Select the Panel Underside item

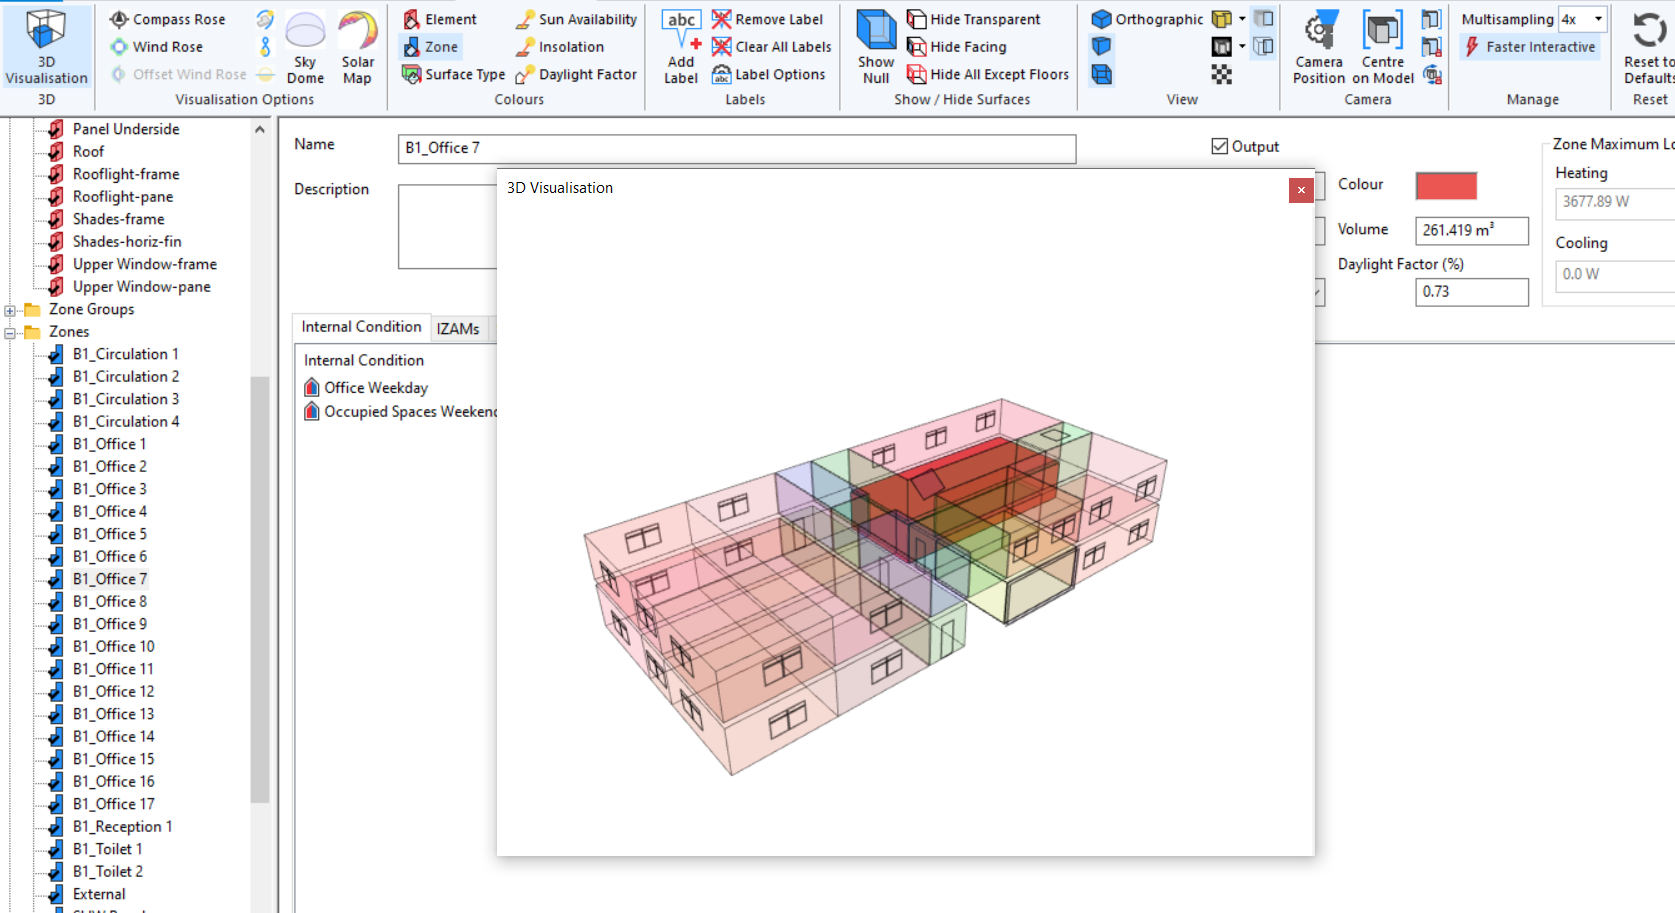click(126, 129)
